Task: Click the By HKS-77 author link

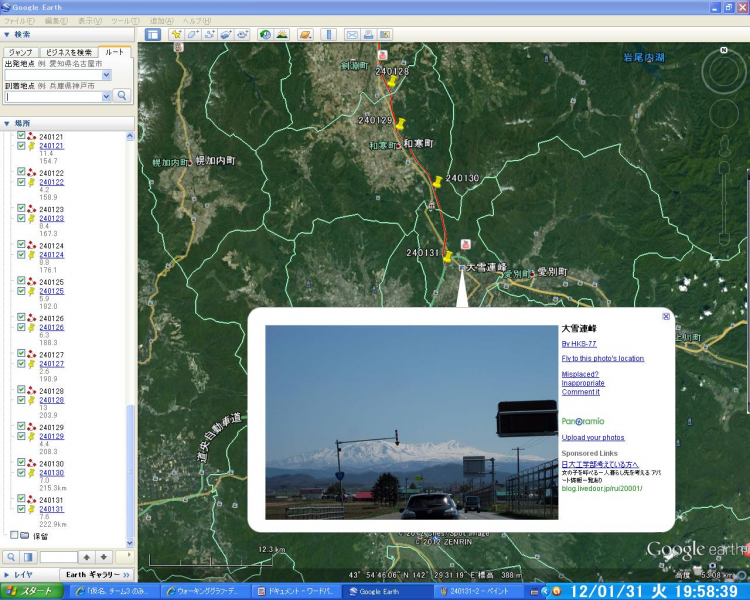Action: pos(579,344)
